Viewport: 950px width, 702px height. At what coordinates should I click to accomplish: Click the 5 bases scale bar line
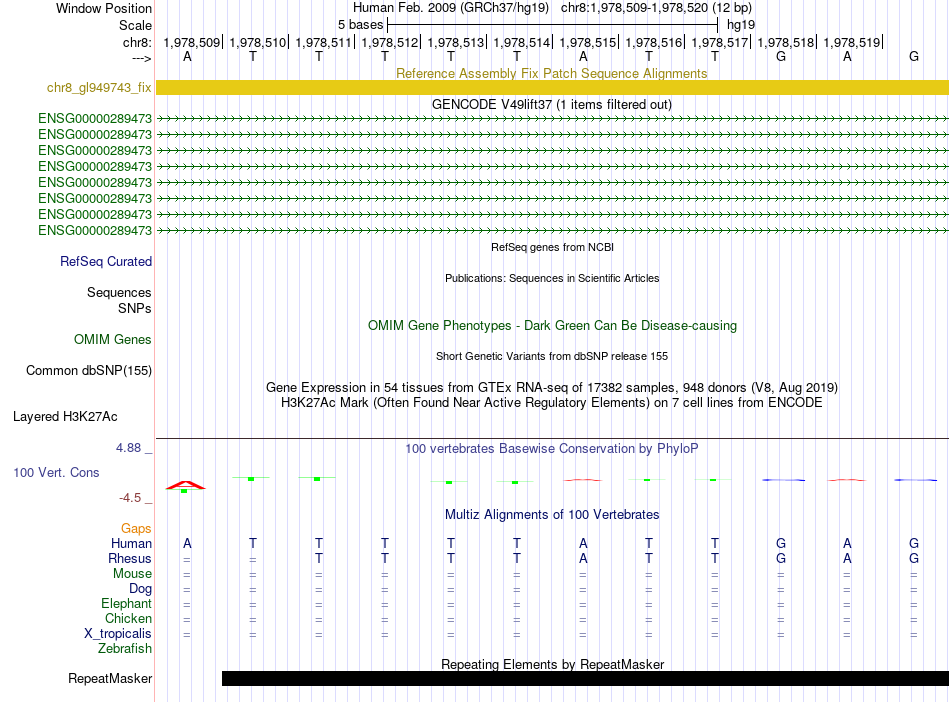pyautogui.click(x=553, y=25)
